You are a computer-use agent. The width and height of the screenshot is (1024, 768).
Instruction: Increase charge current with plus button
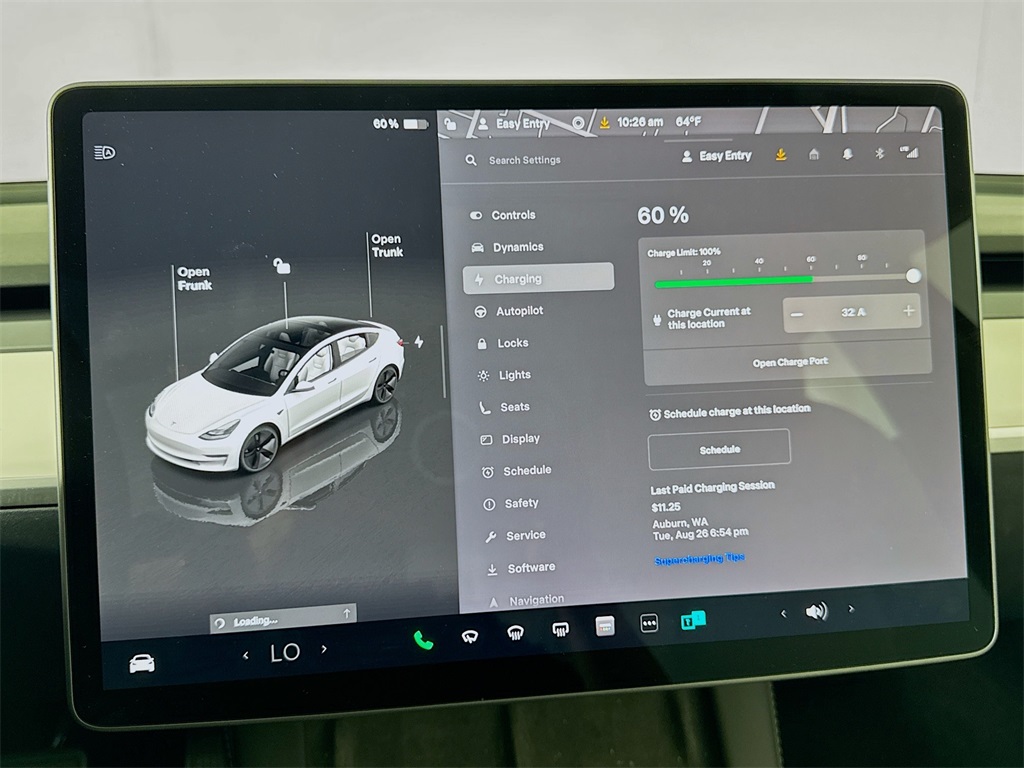pos(908,311)
